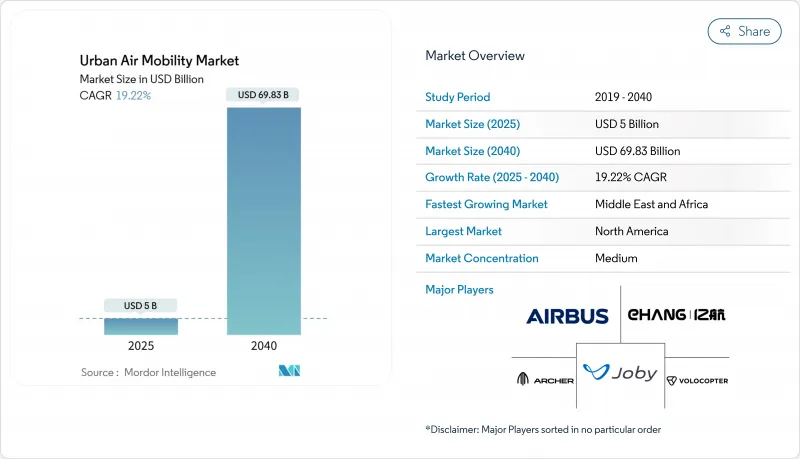The width and height of the screenshot is (800, 459).
Task: Click the USD 69.83 B bar label
Action: [x=264, y=95]
